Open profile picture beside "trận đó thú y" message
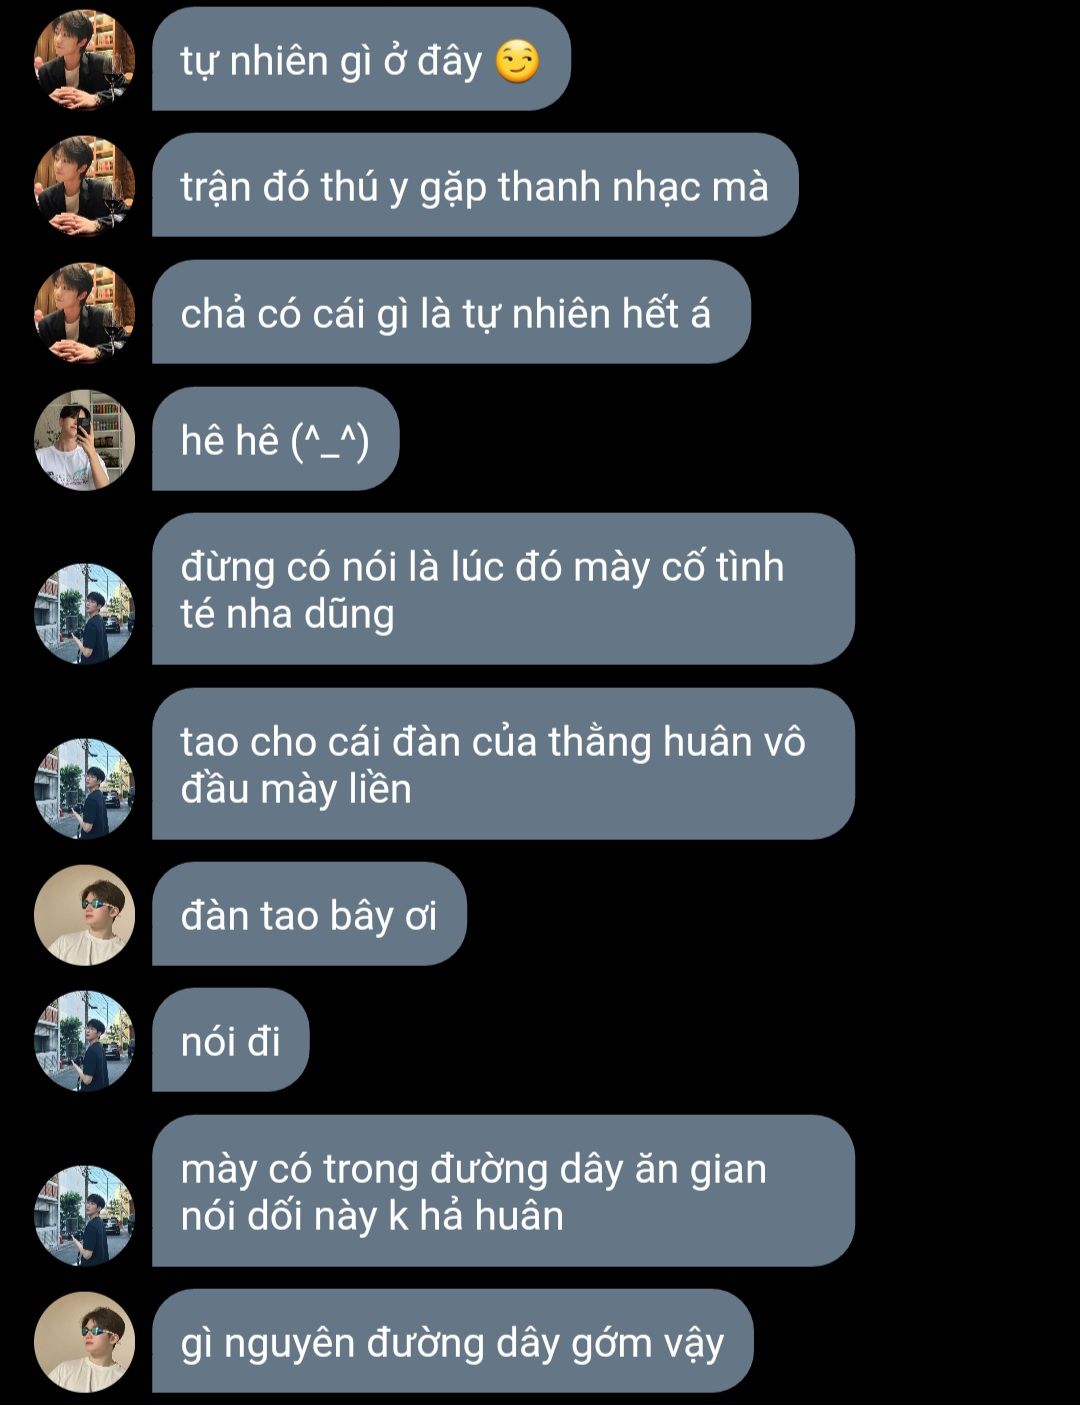The width and height of the screenshot is (1080, 1405). pos(85,186)
